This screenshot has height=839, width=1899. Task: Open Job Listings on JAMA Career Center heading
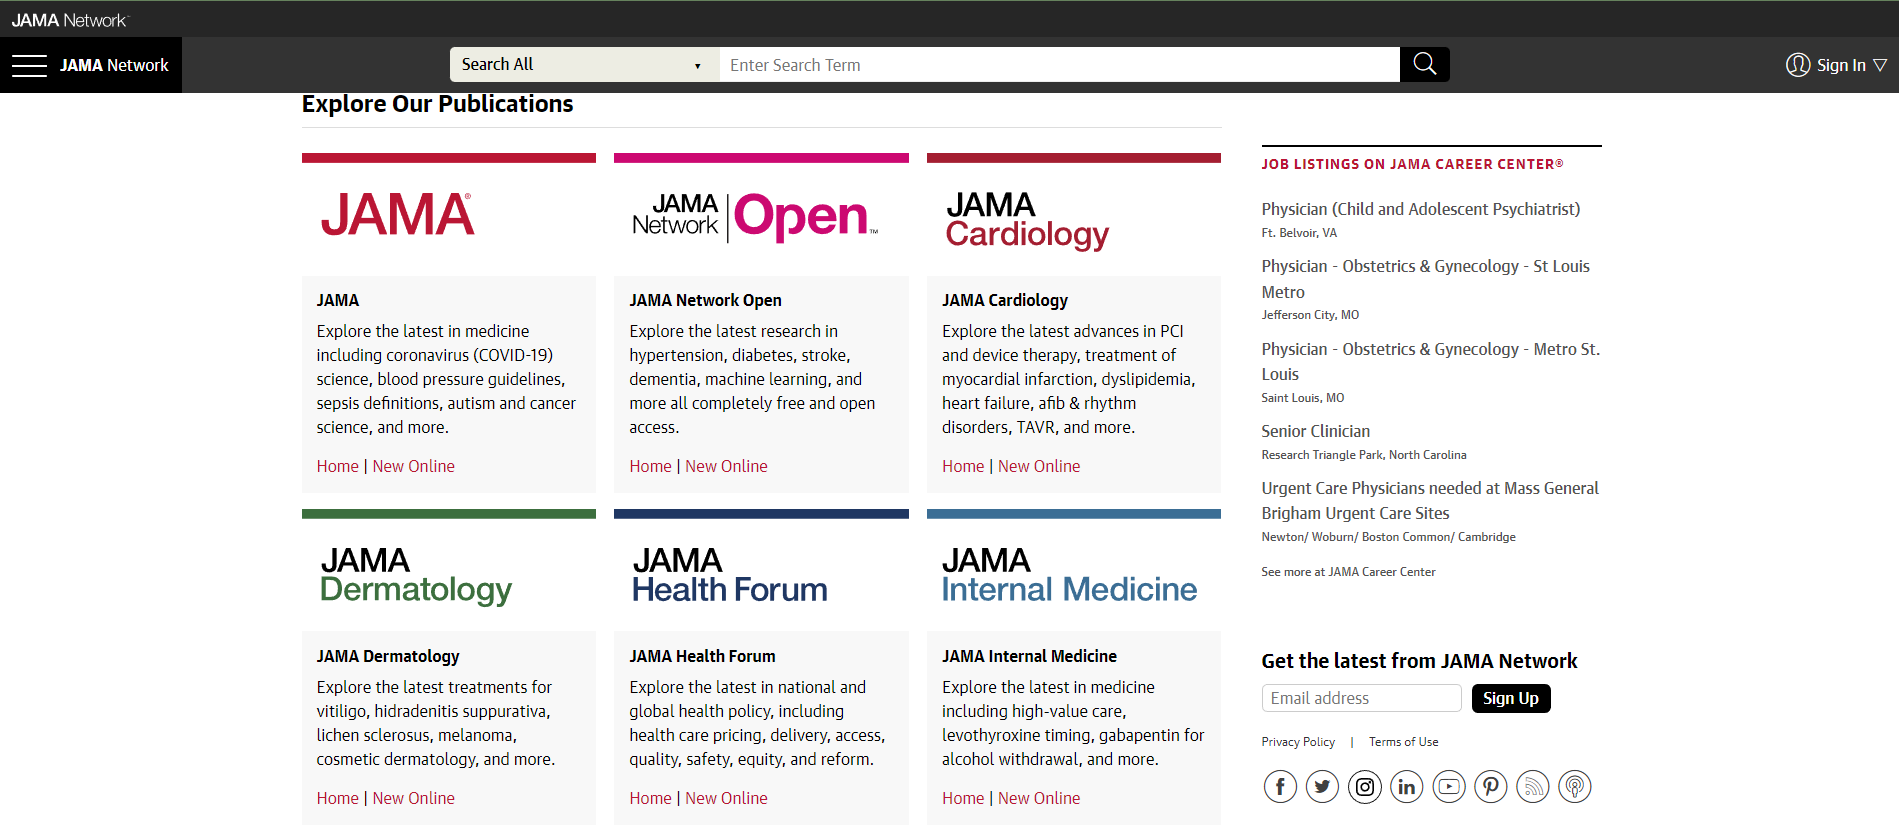[x=1412, y=164]
